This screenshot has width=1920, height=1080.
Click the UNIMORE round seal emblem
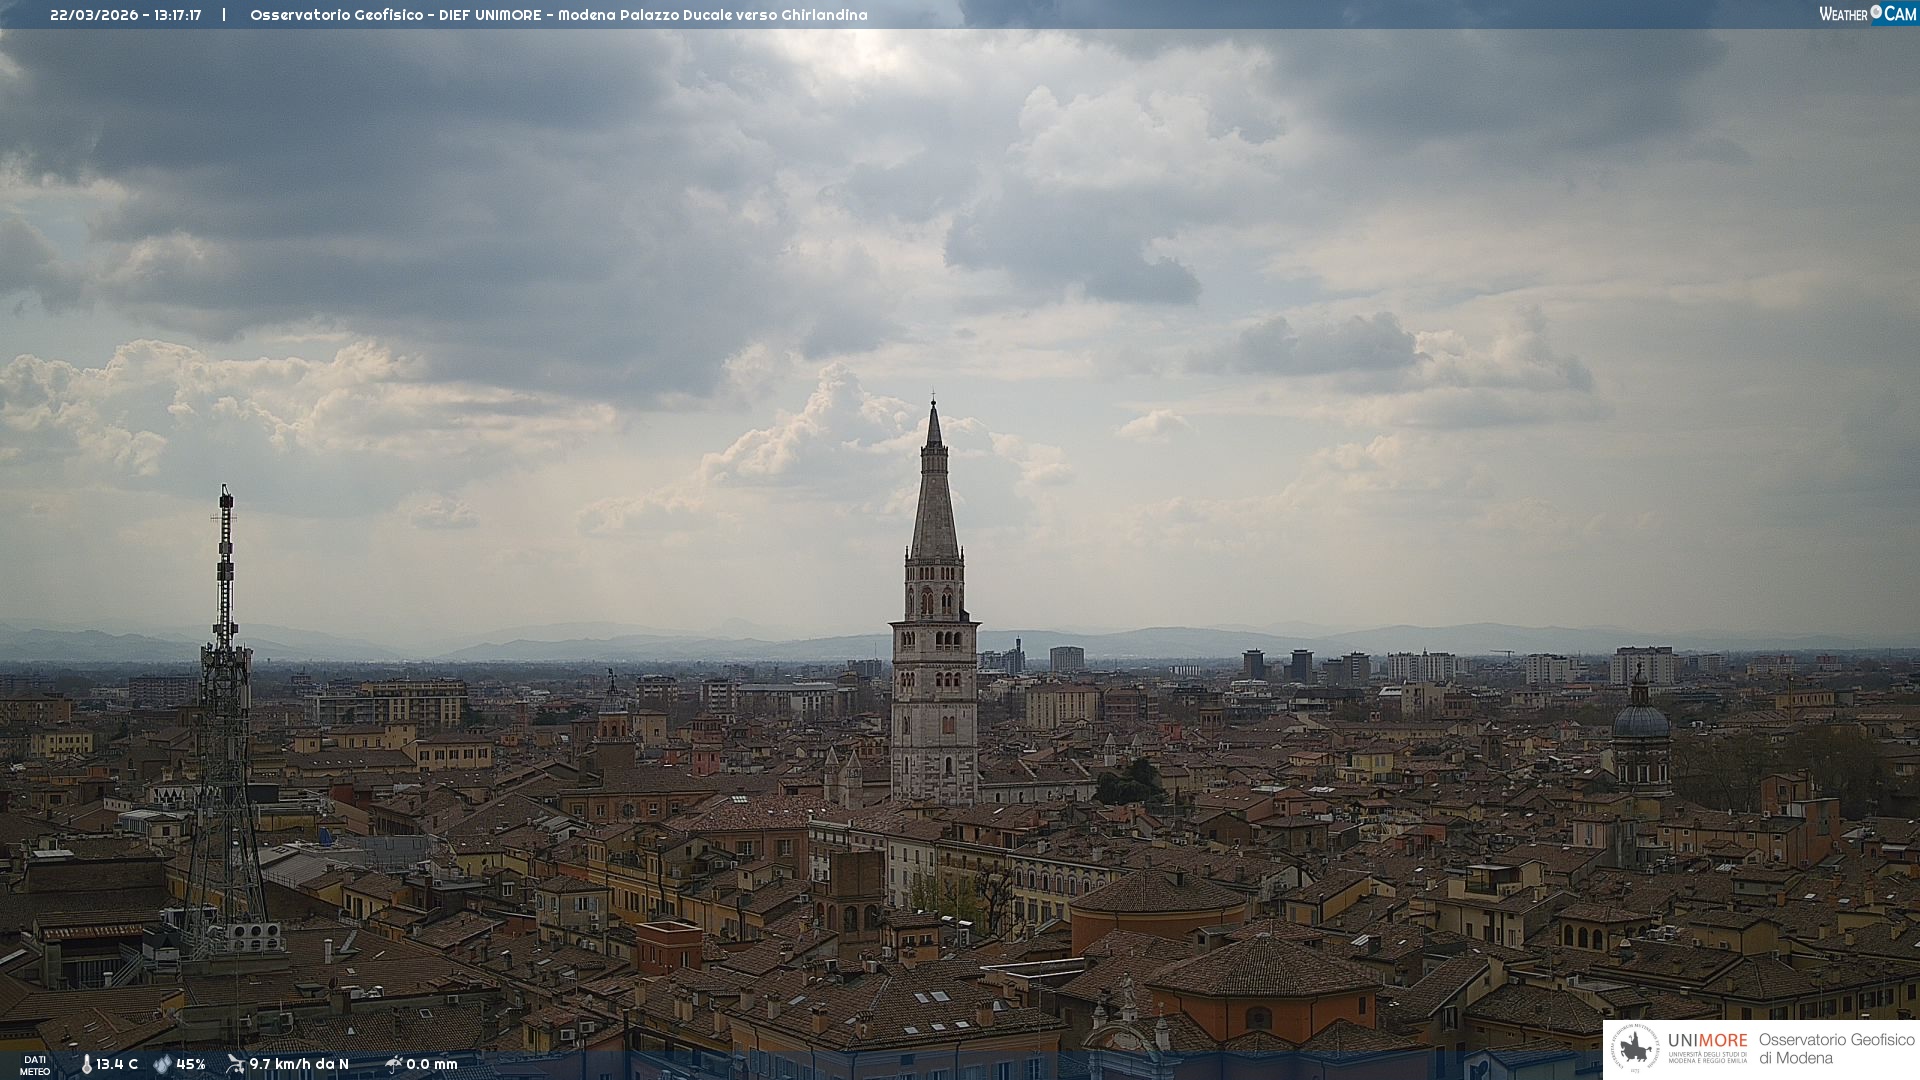pyautogui.click(x=1636, y=1049)
